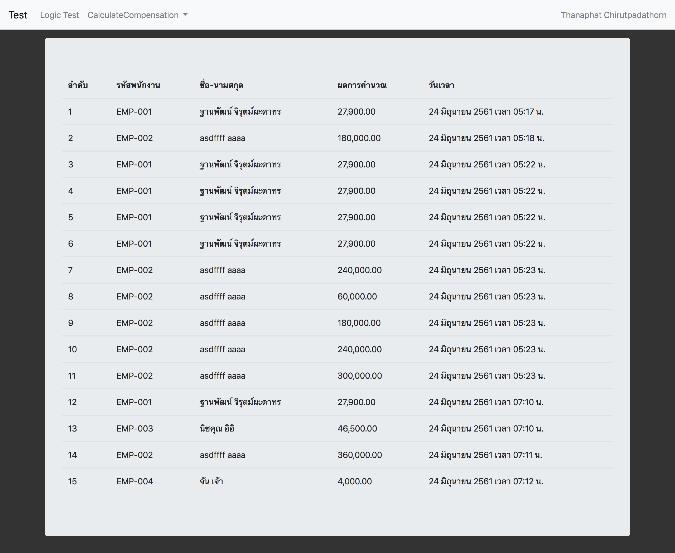Select employee name in row 3

coord(240,164)
